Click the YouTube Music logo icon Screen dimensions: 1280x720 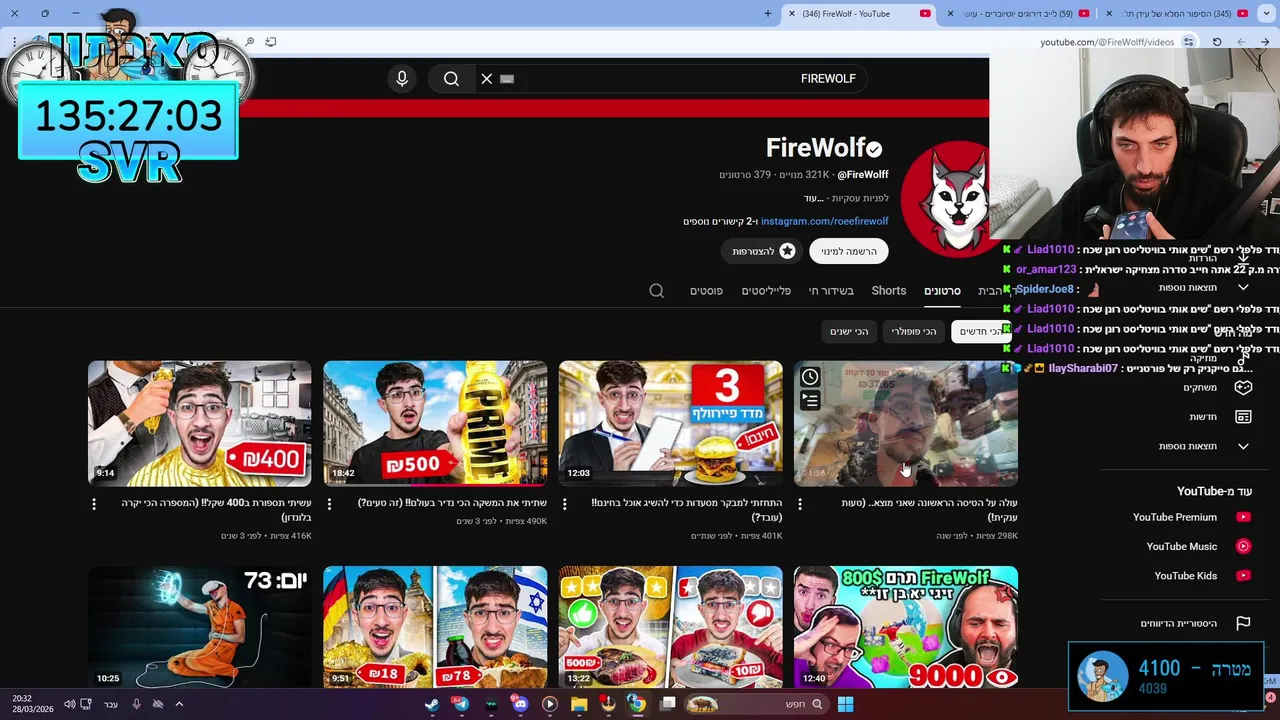pos(1243,546)
